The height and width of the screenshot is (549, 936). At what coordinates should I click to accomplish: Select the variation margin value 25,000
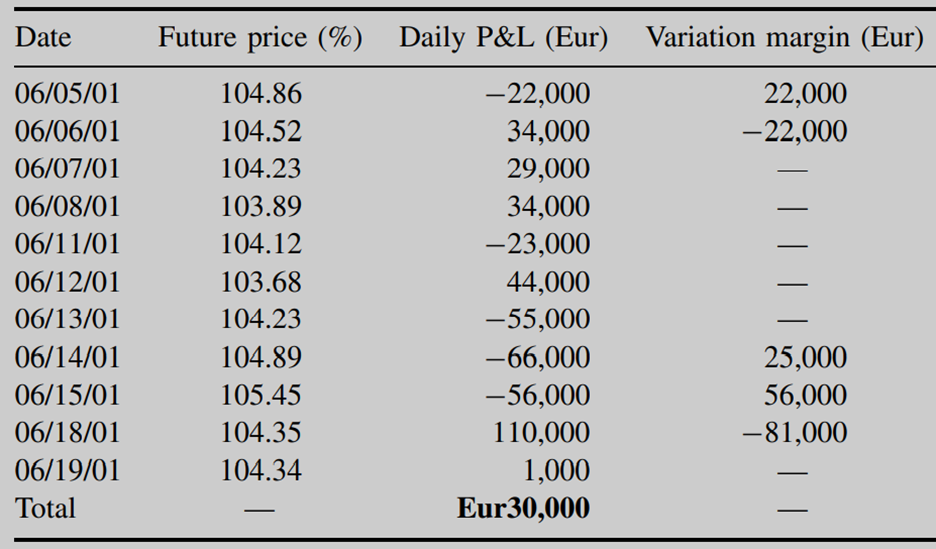(805, 357)
